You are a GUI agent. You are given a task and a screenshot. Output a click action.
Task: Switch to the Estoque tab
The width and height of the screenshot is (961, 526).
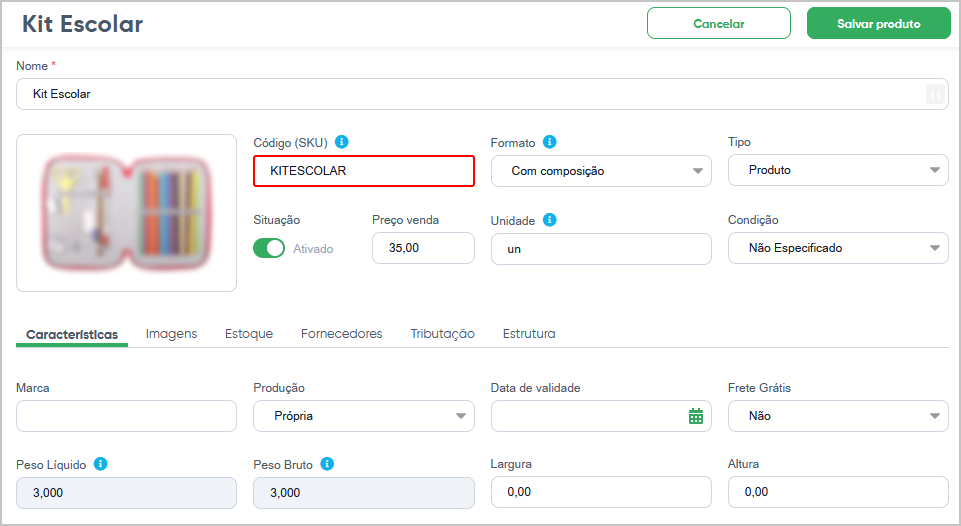coord(249,334)
